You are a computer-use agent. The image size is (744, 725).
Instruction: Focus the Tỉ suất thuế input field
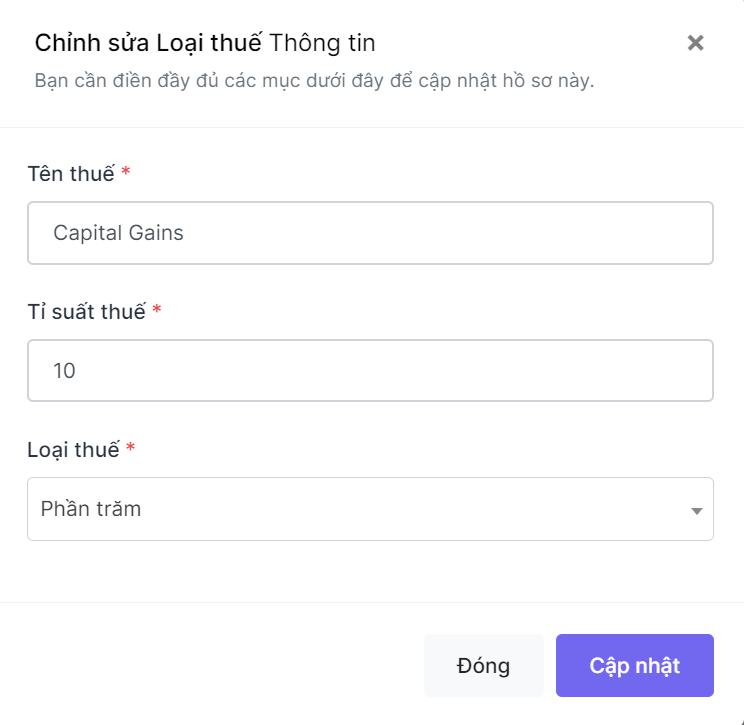[x=370, y=371]
